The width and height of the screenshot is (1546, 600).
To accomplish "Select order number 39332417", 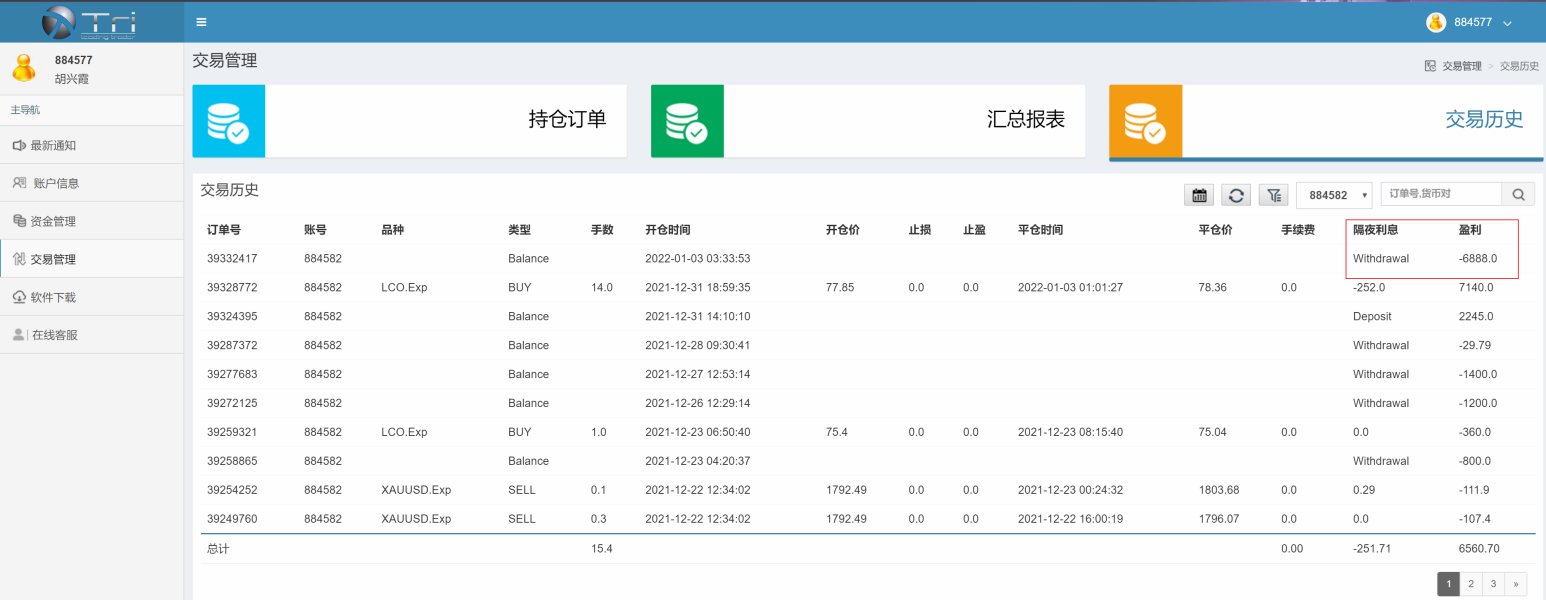I will pyautogui.click(x=232, y=258).
